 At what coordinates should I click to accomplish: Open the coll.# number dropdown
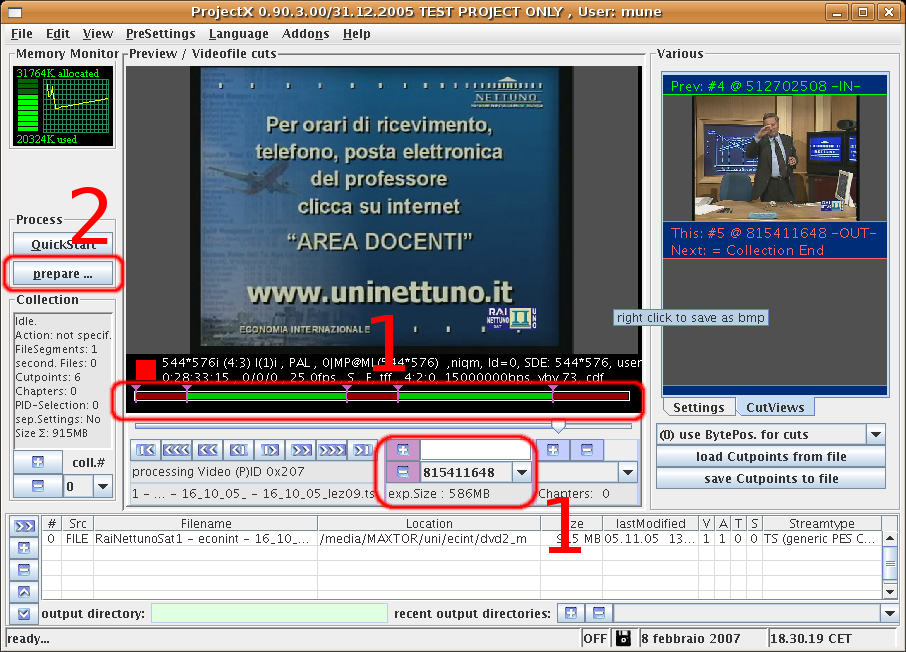pyautogui.click(x=103, y=486)
